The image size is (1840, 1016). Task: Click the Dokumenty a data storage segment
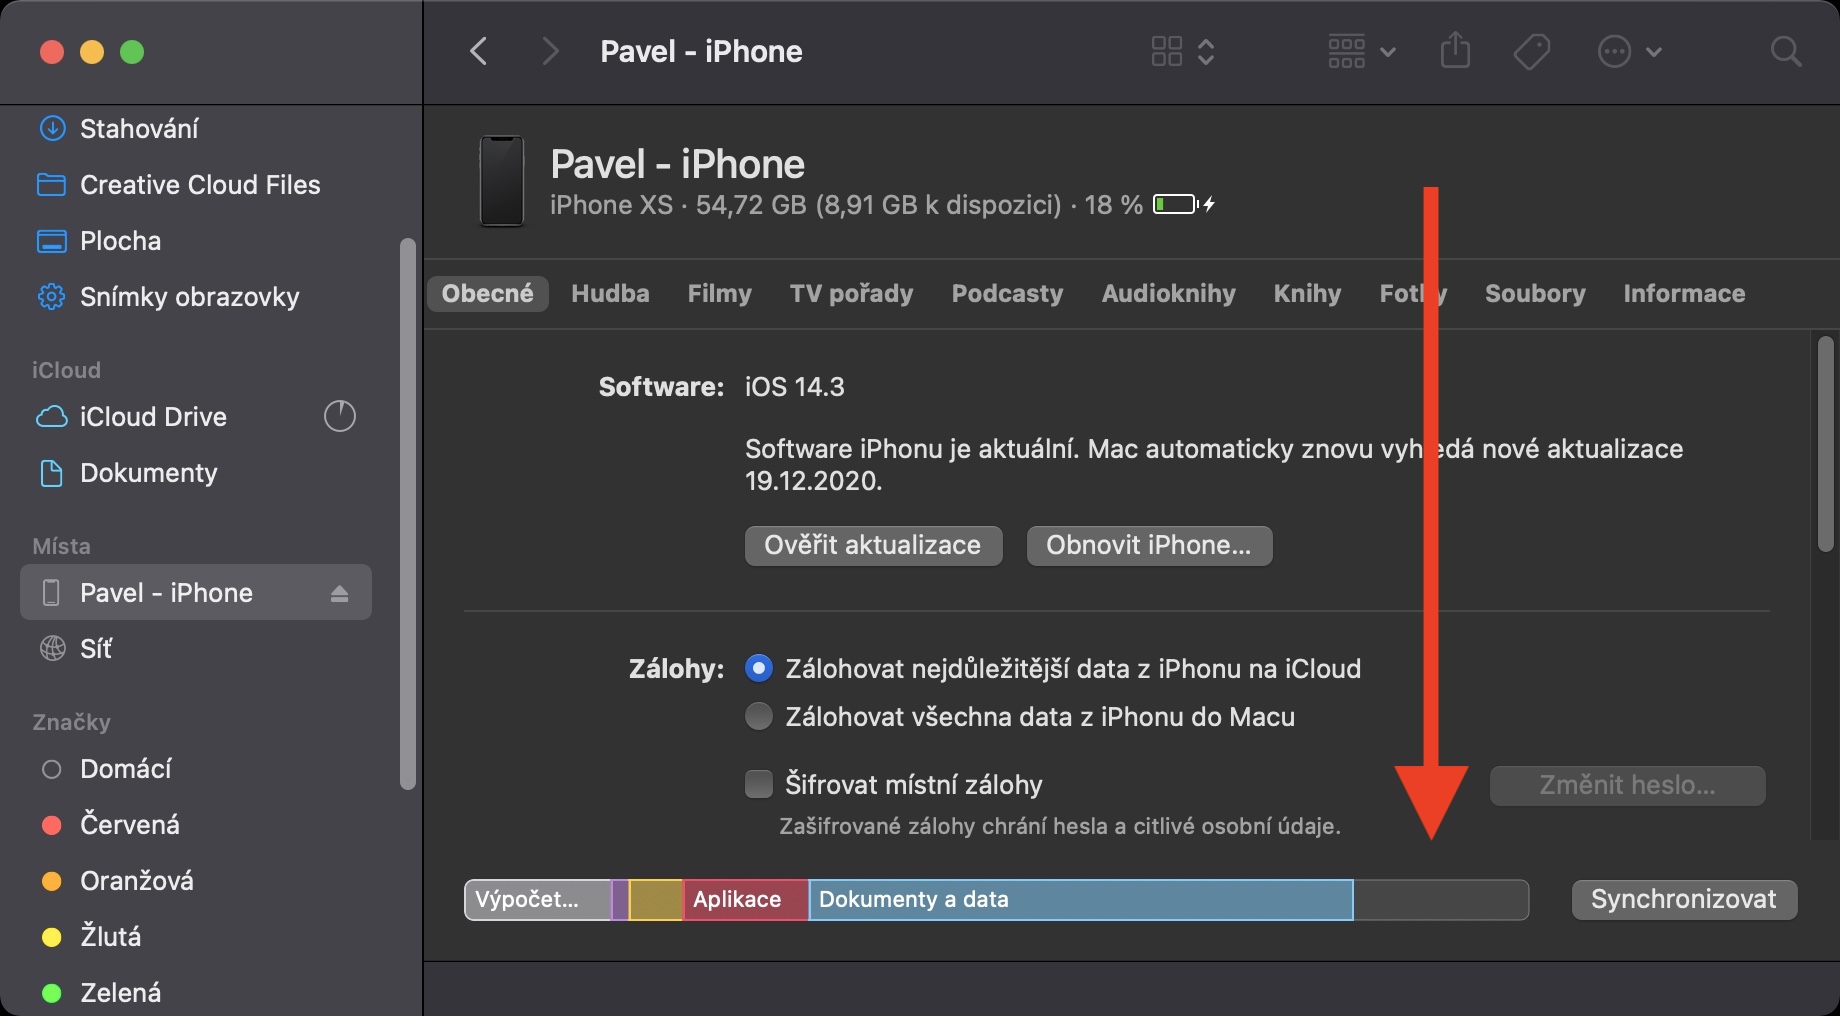[1080, 900]
